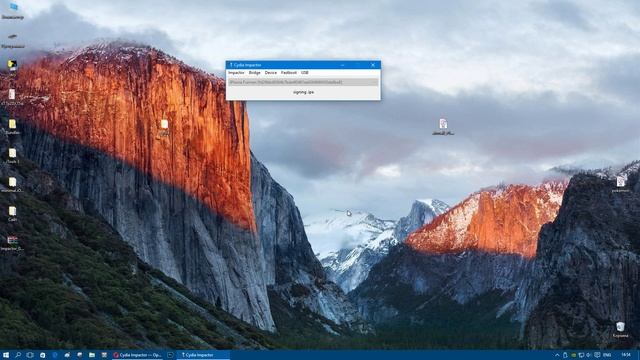The height and width of the screenshot is (360, 640).
Task: Show hidden system tray icons
Action: point(557,355)
